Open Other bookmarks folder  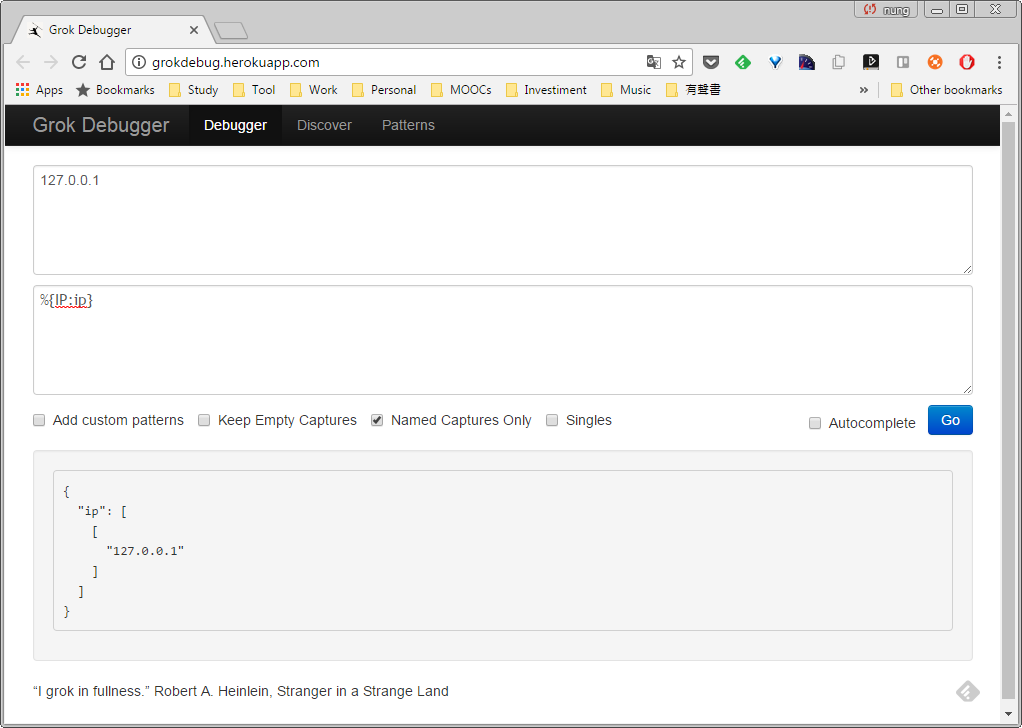pos(946,90)
